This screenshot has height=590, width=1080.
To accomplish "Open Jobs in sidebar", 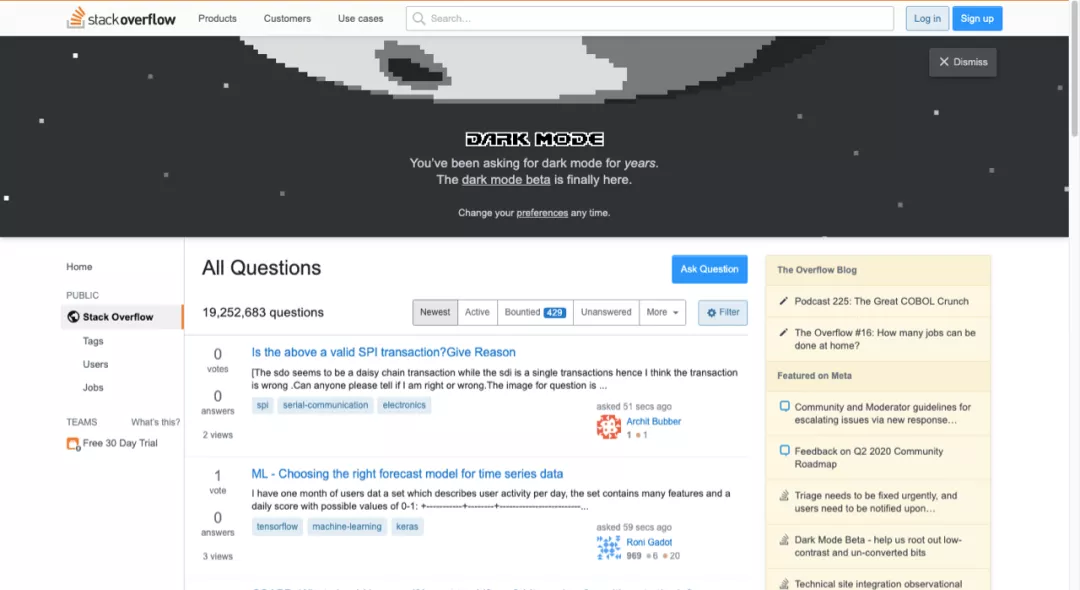I will [93, 388].
